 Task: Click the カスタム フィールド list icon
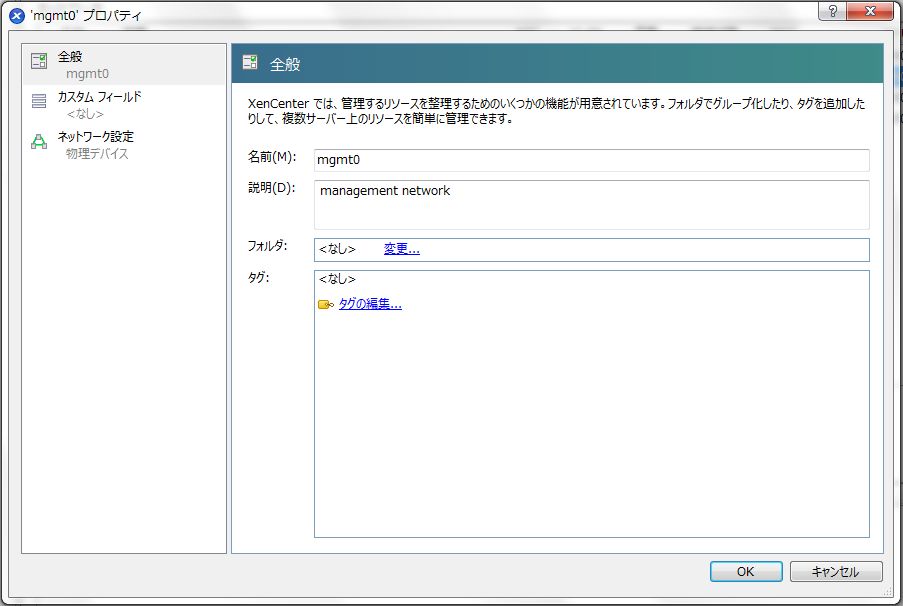click(39, 101)
